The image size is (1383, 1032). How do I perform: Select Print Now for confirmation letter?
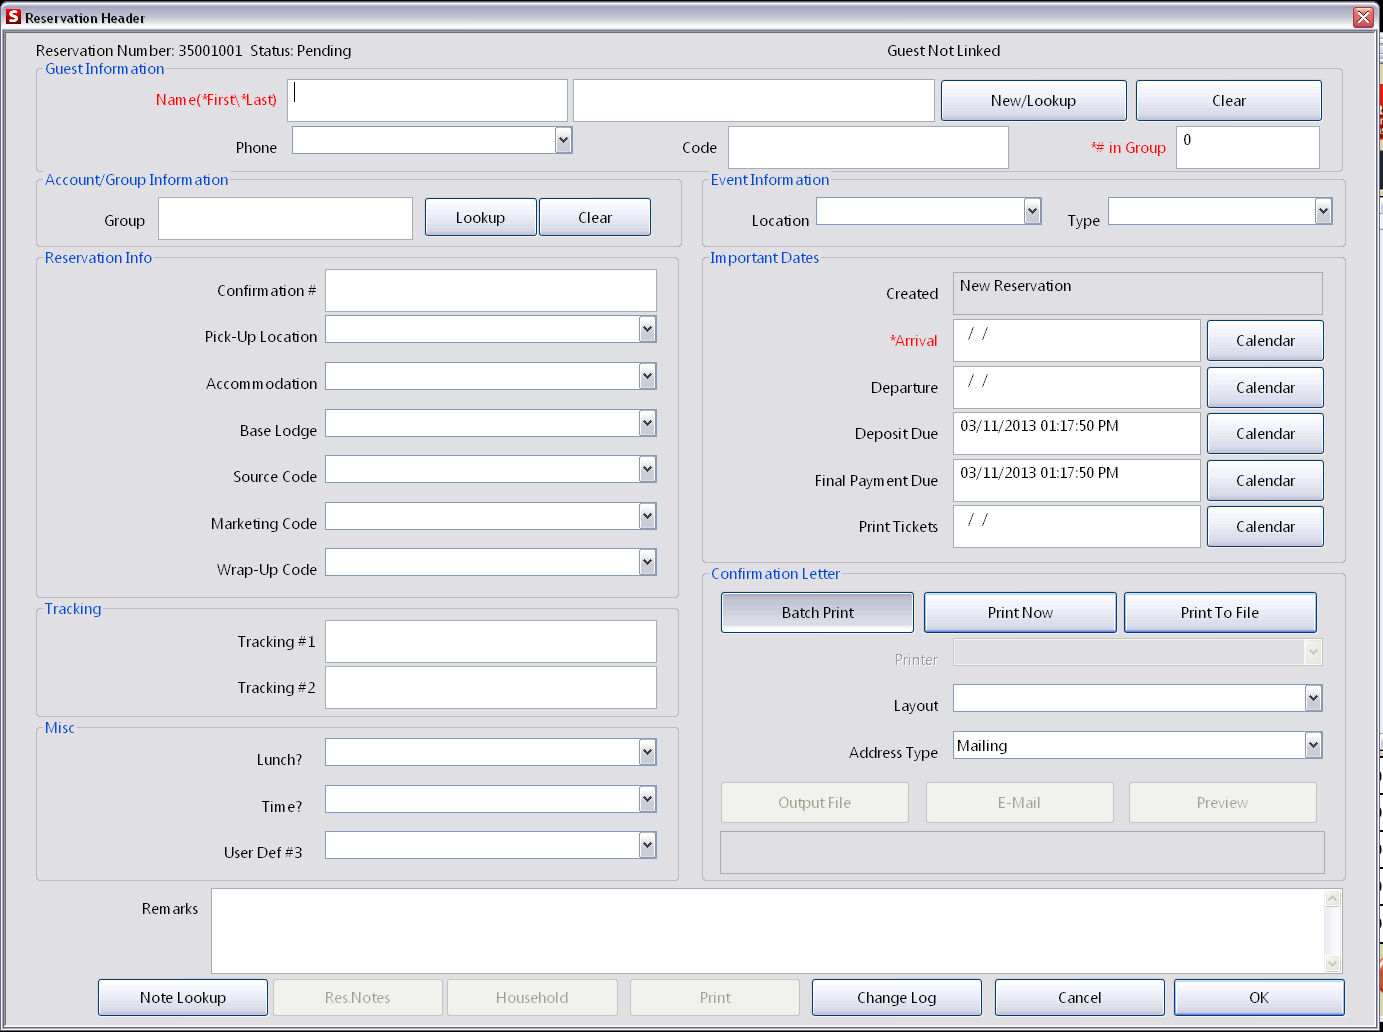point(1019,612)
